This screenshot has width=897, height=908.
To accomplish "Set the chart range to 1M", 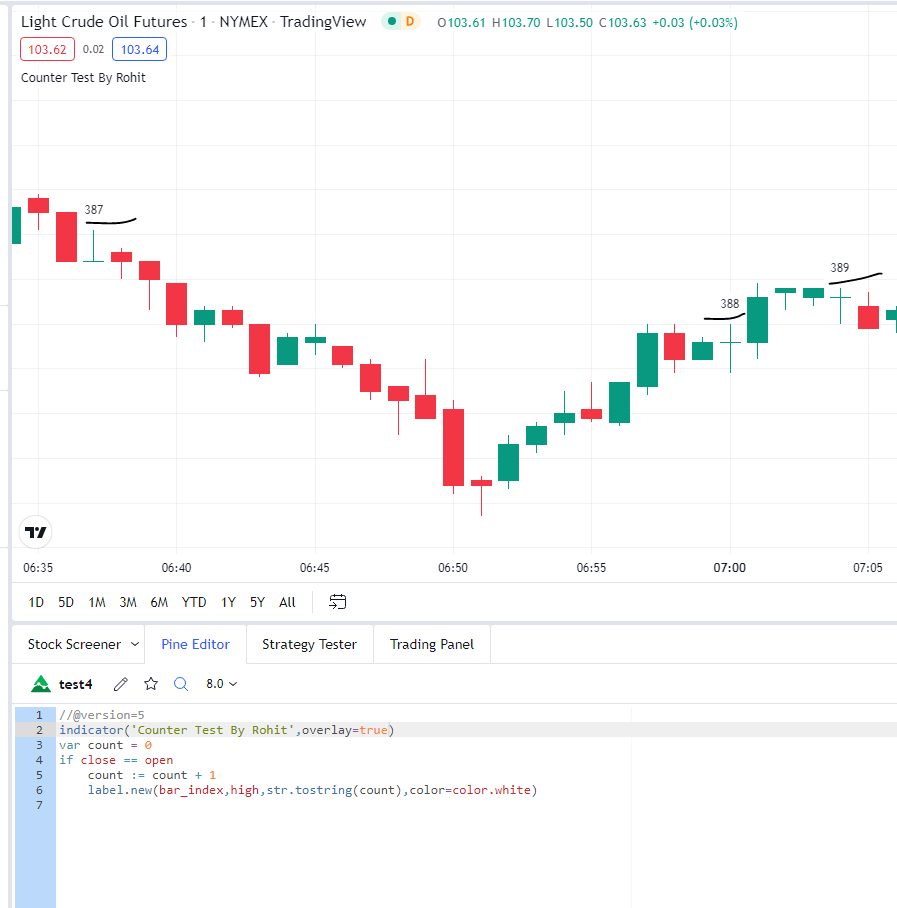I will point(97,602).
